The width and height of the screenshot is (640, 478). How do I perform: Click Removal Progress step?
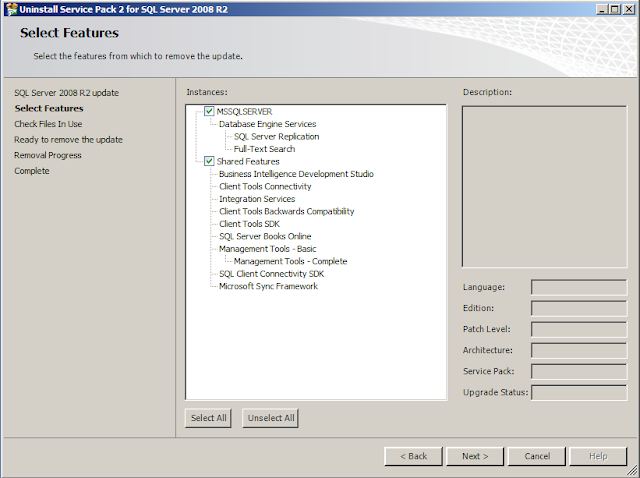[x=48, y=155]
